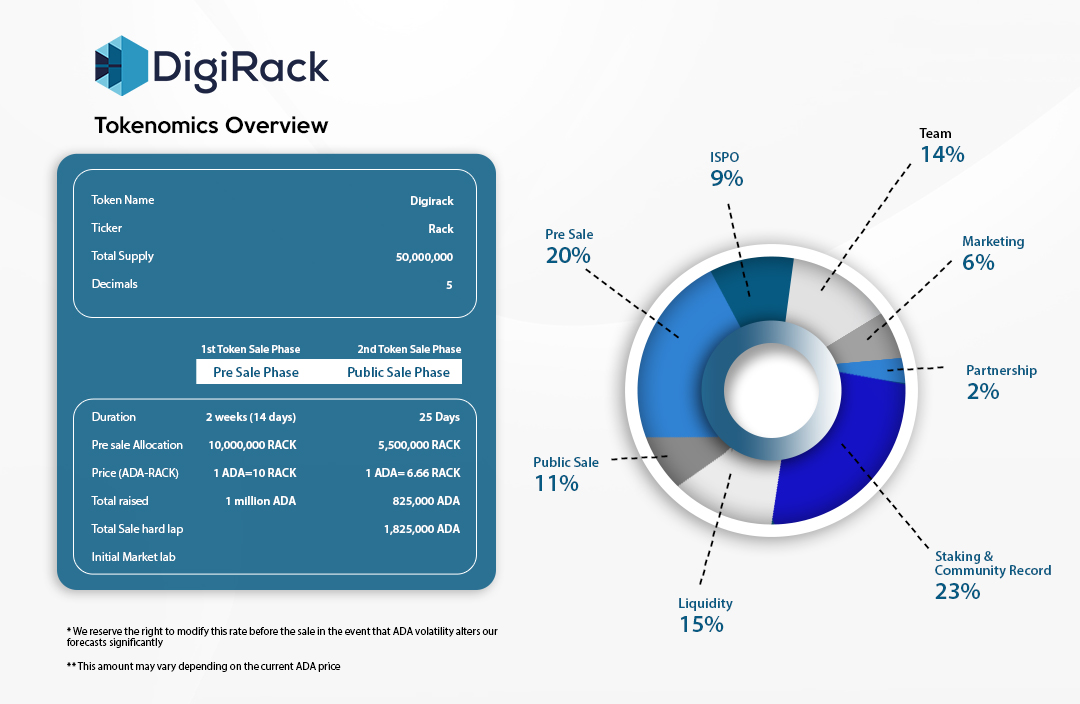Click the decimals value 5
The height and width of the screenshot is (704, 1080).
pyautogui.click(x=449, y=285)
